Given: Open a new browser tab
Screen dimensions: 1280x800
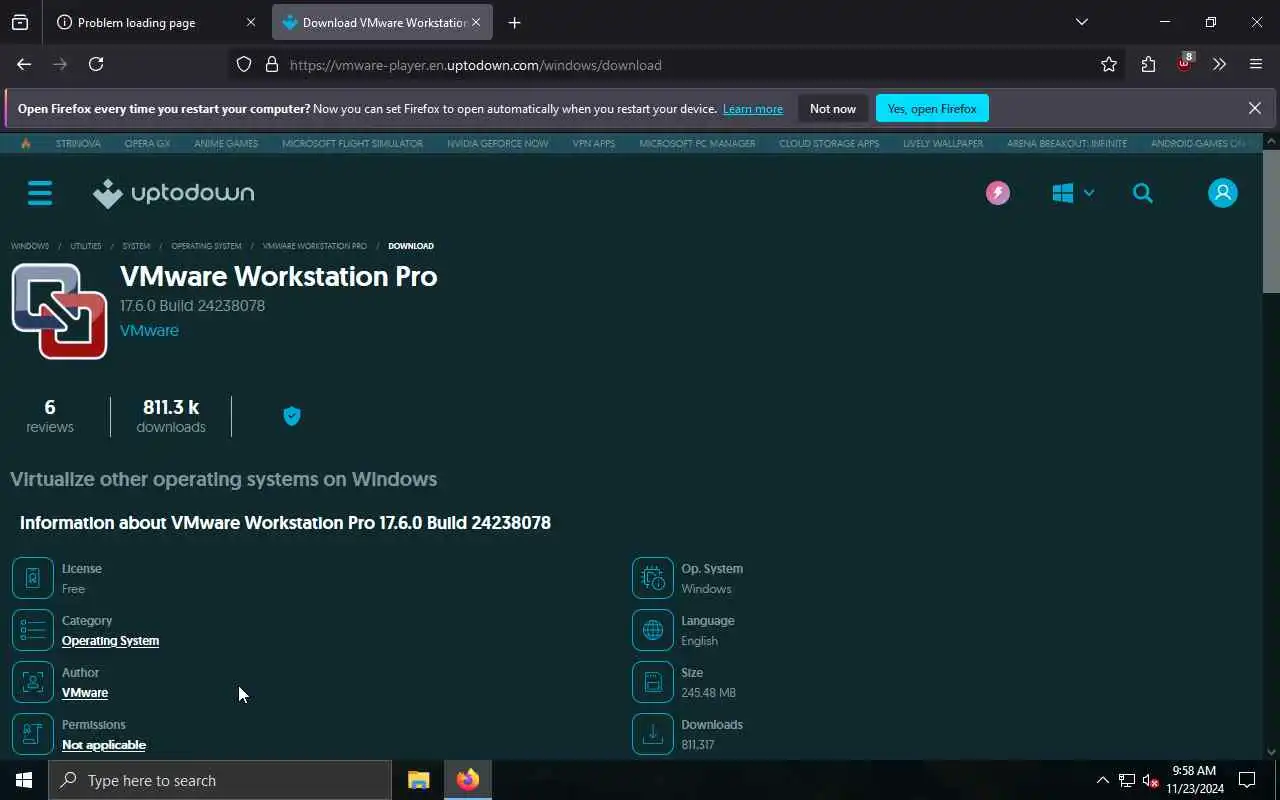Looking at the screenshot, I should [514, 22].
